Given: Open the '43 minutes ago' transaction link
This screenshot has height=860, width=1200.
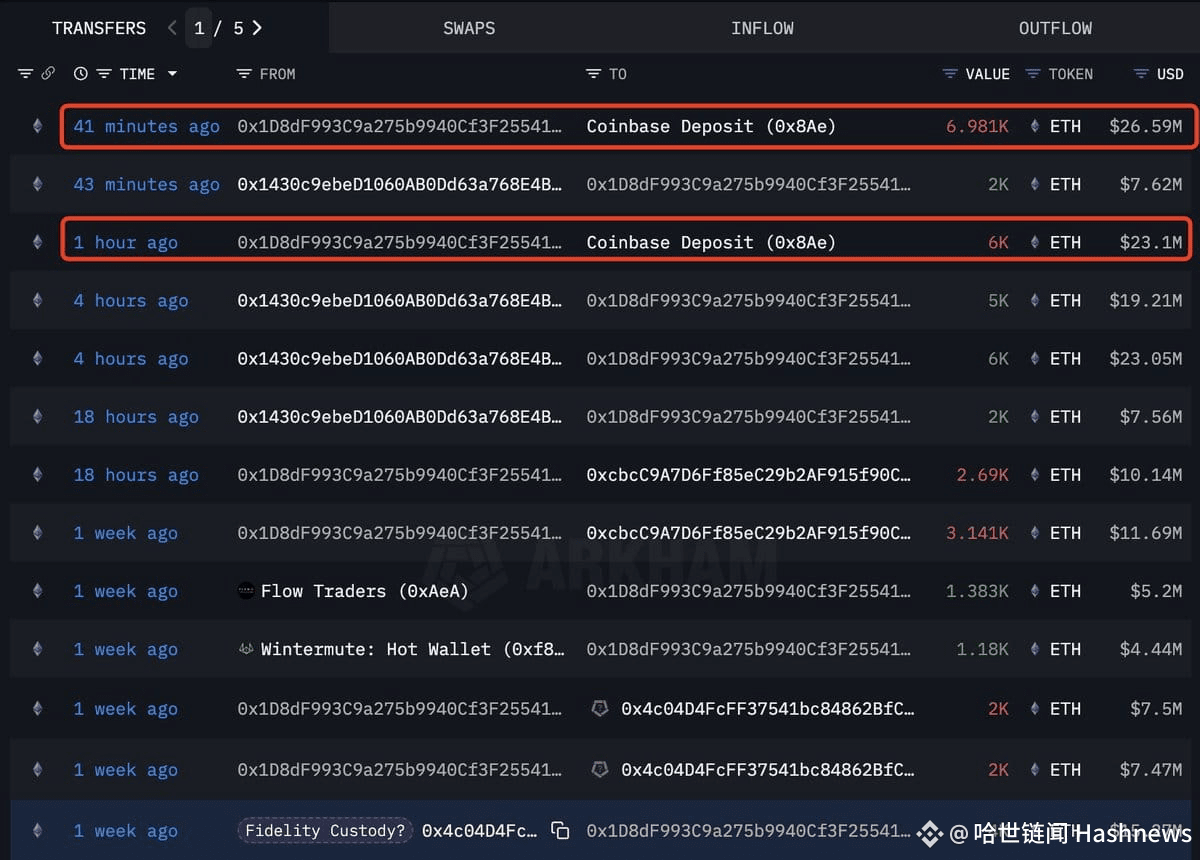Looking at the screenshot, I should 146,184.
